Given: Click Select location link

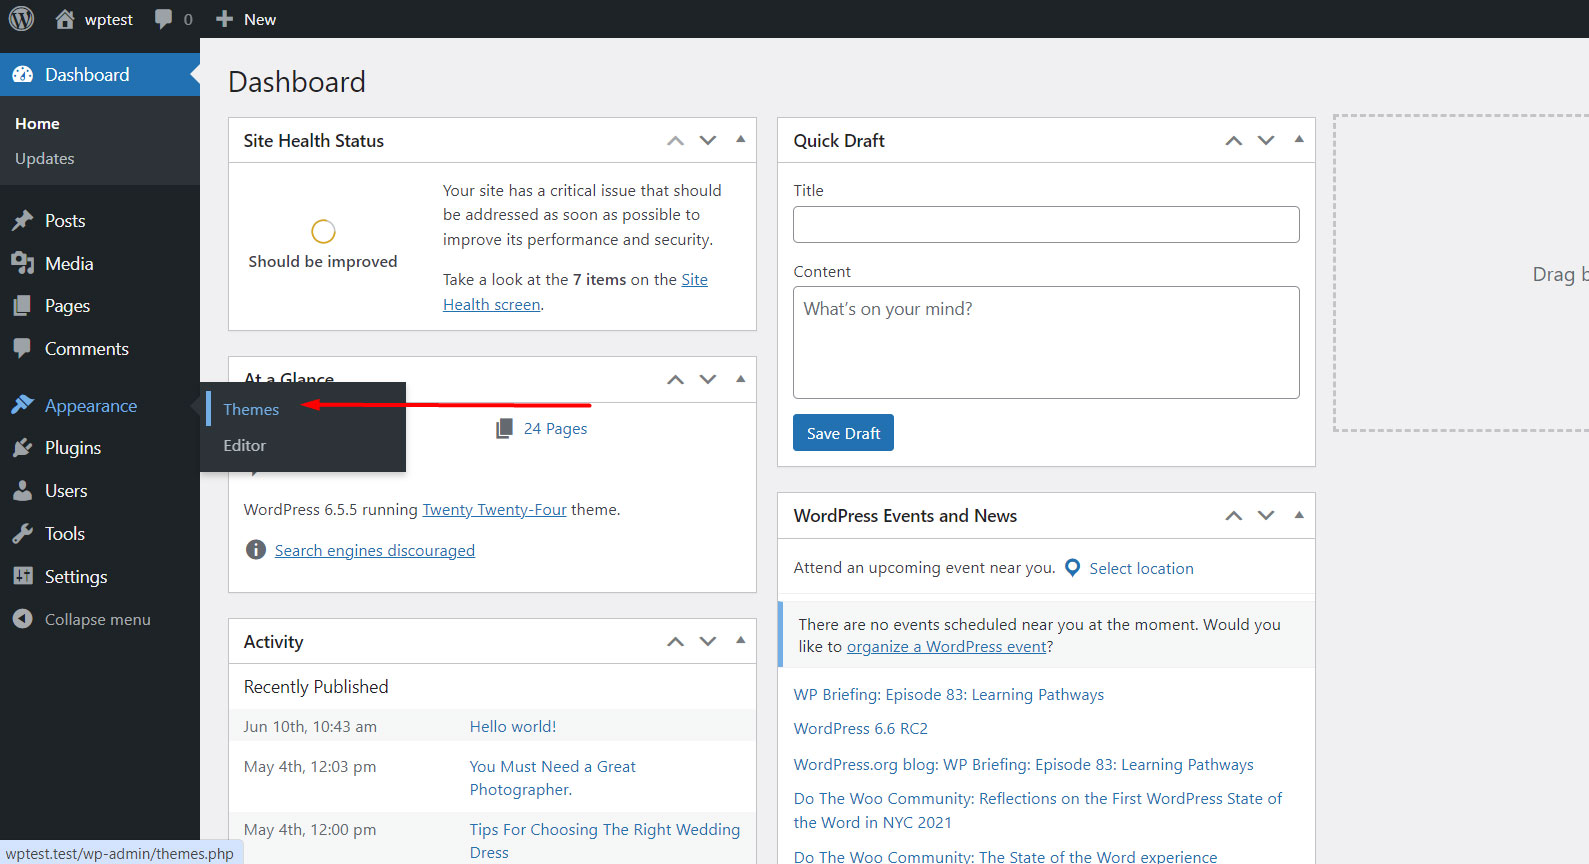Looking at the screenshot, I should pyautogui.click(x=1141, y=568).
